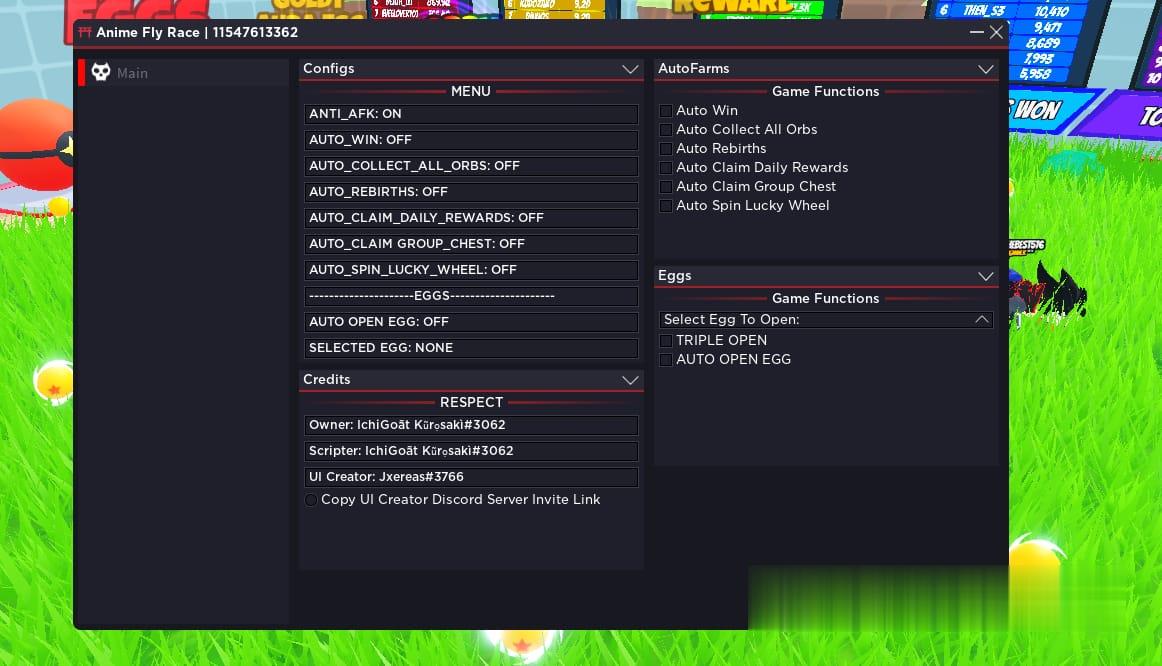Viewport: 1162px width, 666px height.
Task: Close the Anime Fly Race window
Action: pos(996,32)
